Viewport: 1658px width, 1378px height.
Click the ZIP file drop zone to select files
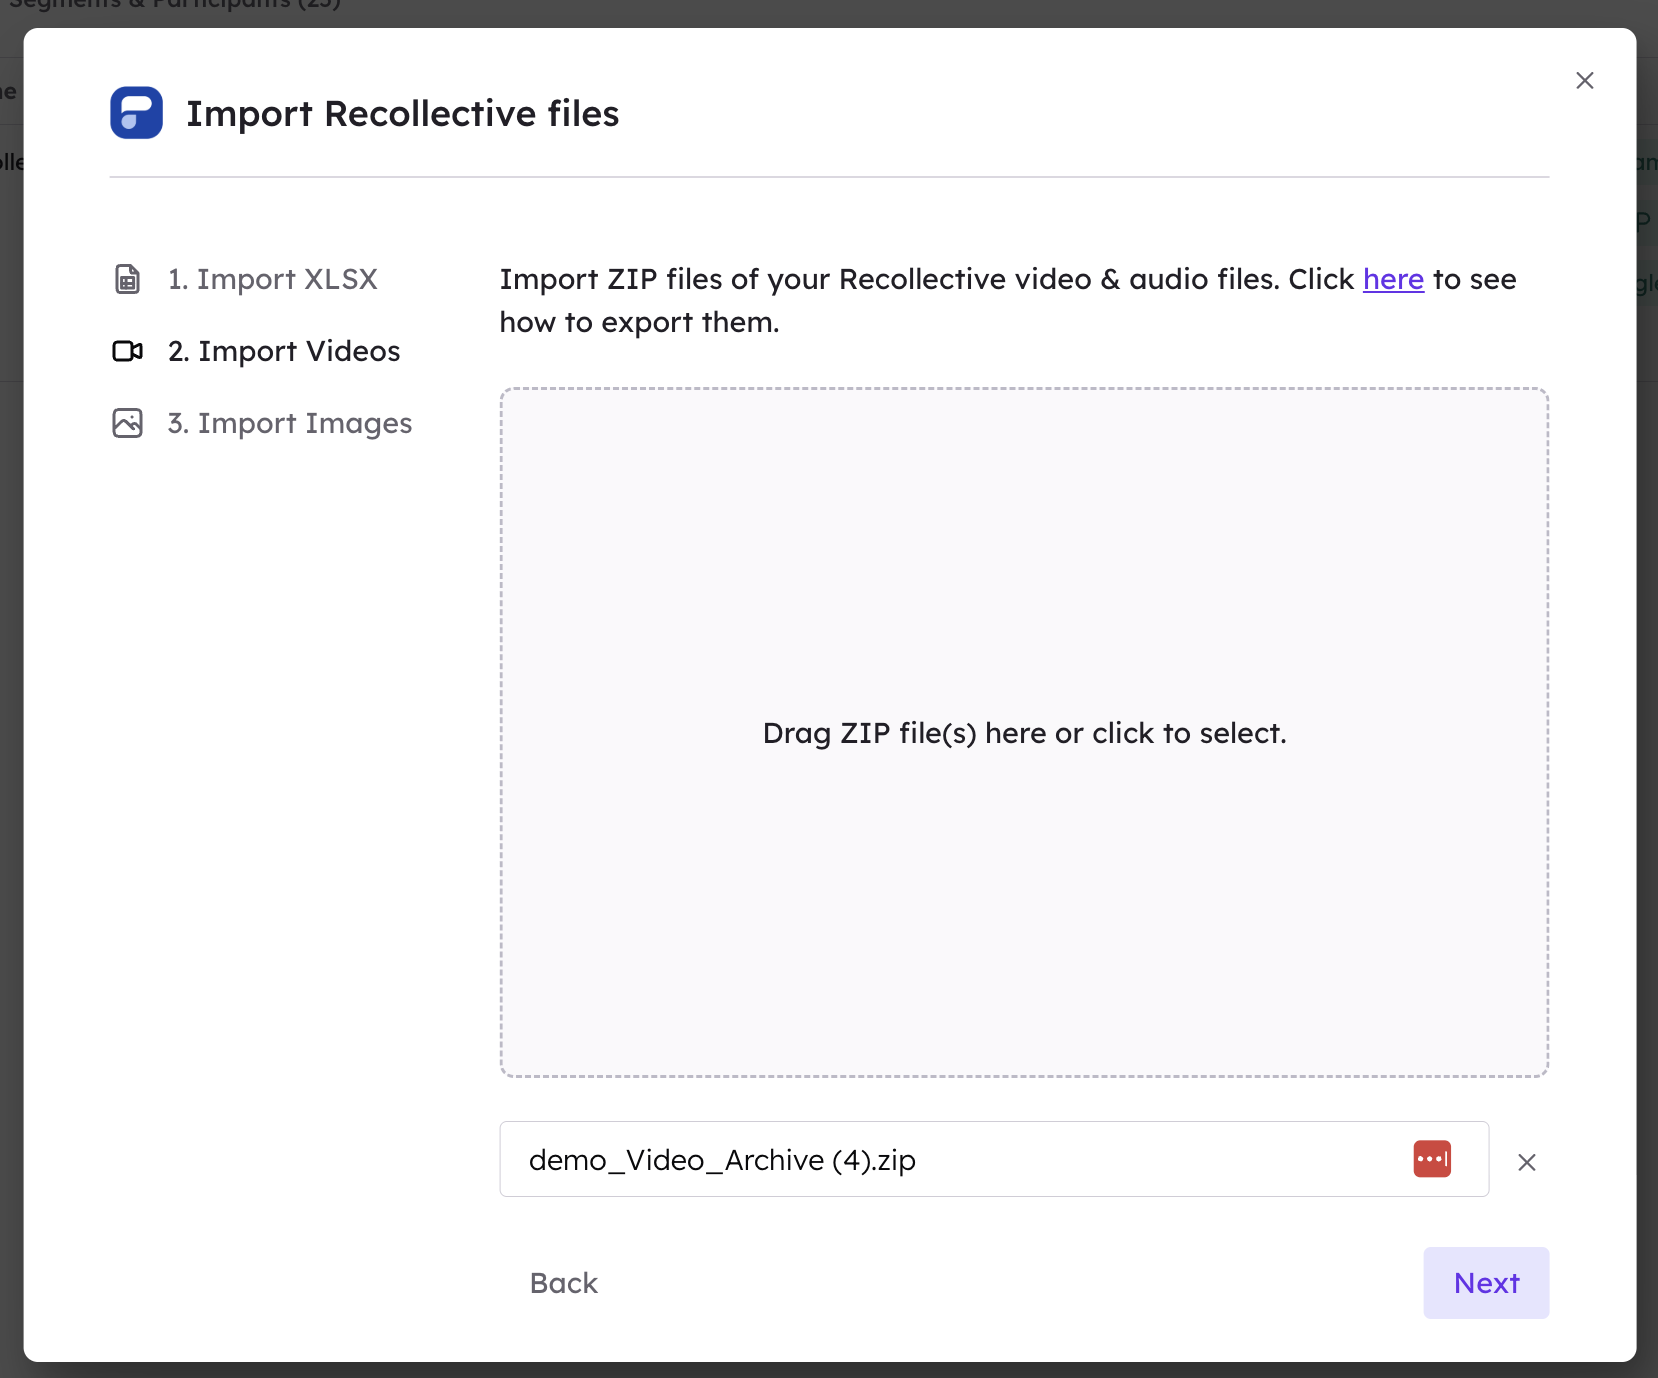pos(1024,732)
